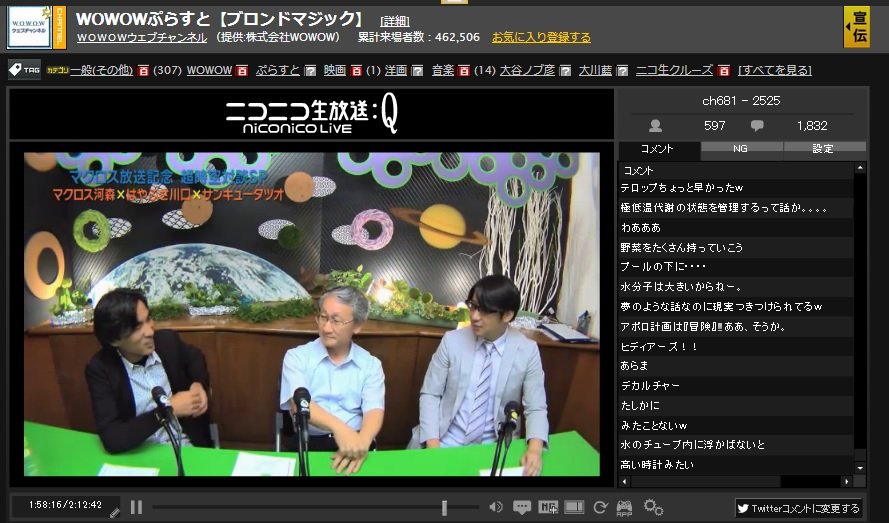This screenshot has height=523, width=889.
Task: Click question icon next to 洋画 tag
Action: 417,70
